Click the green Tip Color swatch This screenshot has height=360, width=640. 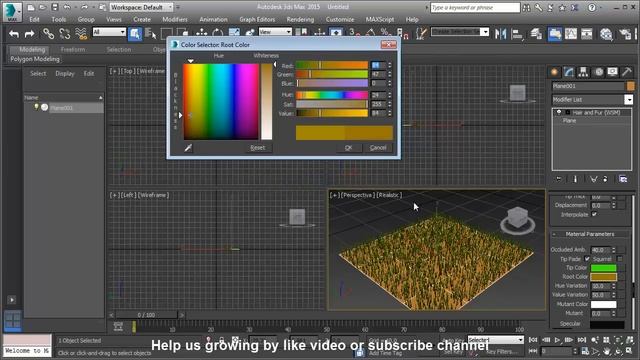tap(603, 268)
